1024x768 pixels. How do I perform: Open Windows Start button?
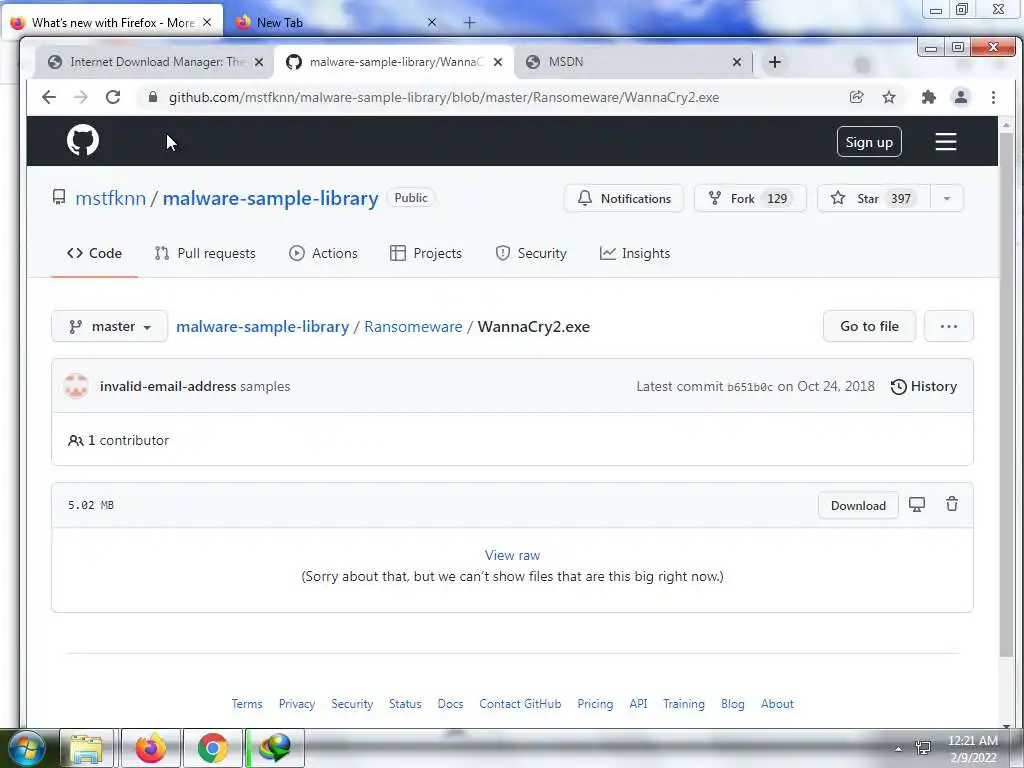26,748
